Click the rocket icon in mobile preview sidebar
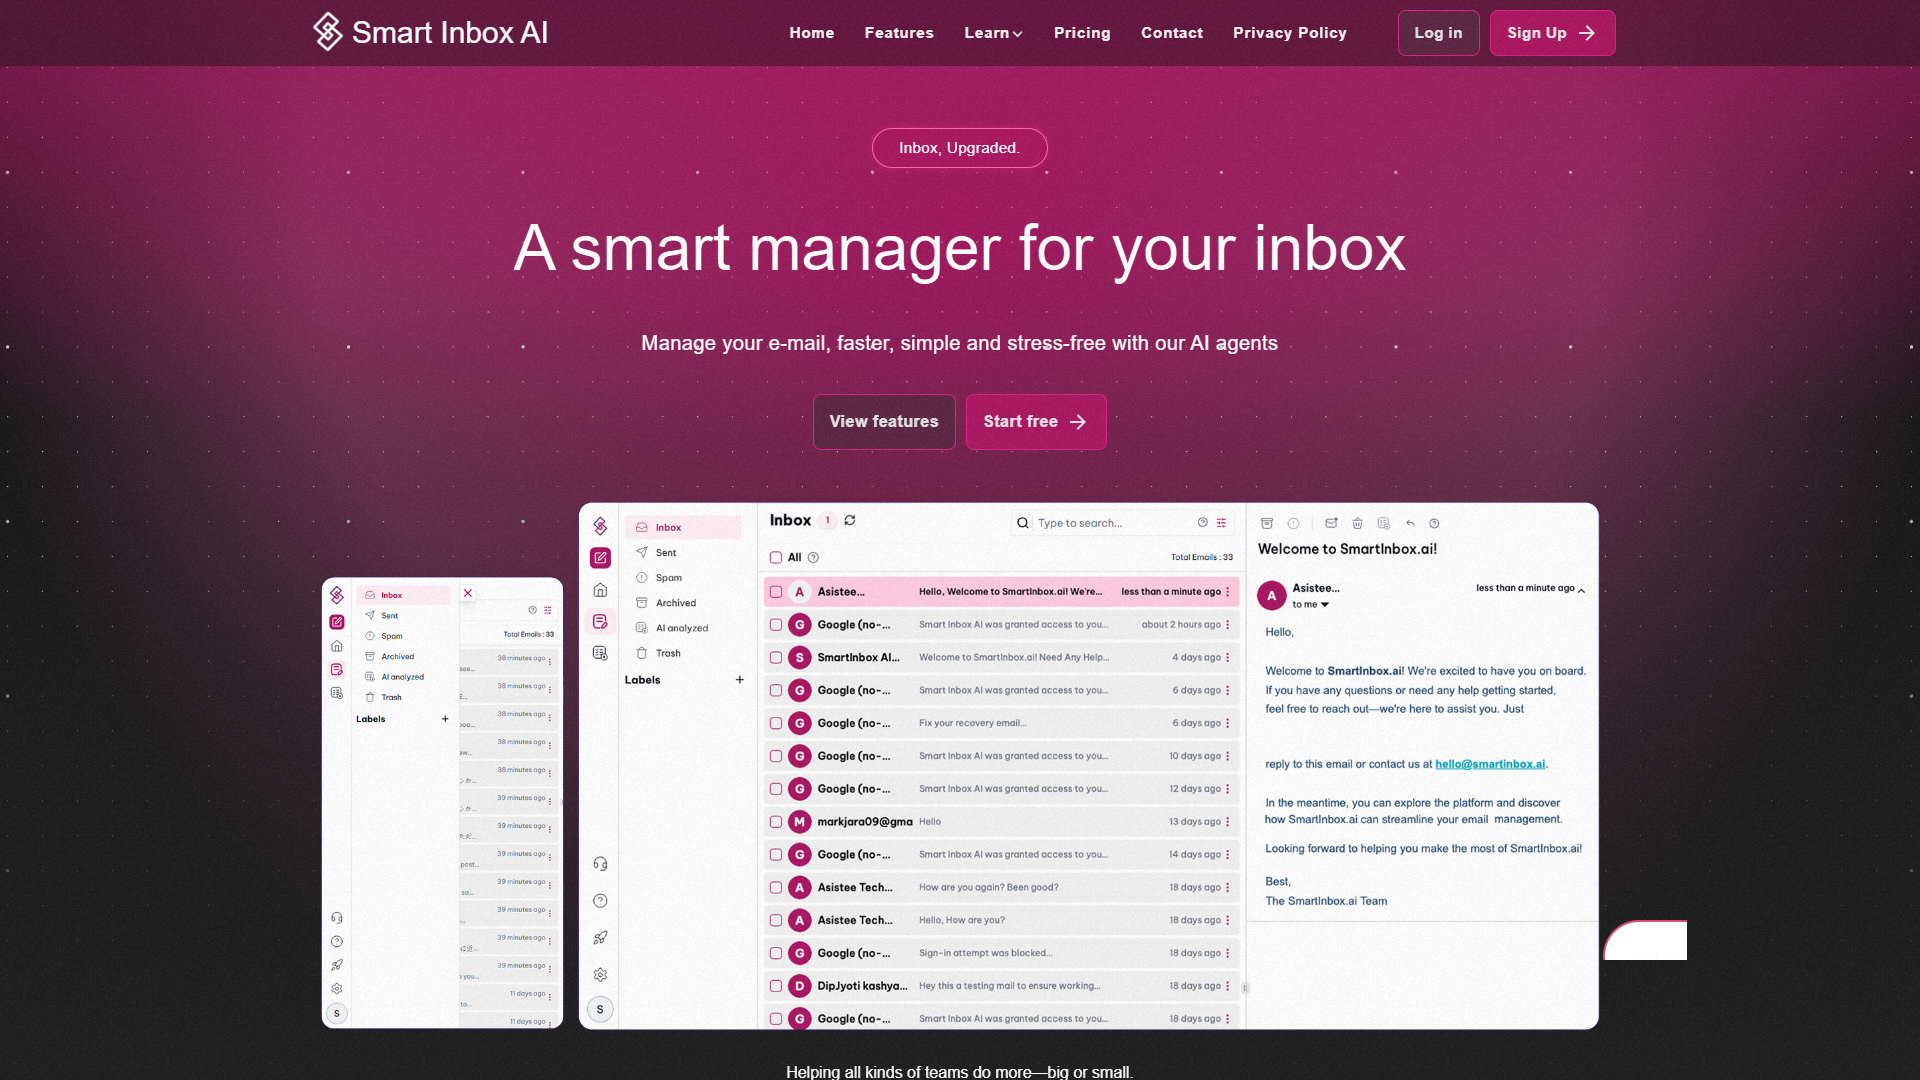 (337, 965)
